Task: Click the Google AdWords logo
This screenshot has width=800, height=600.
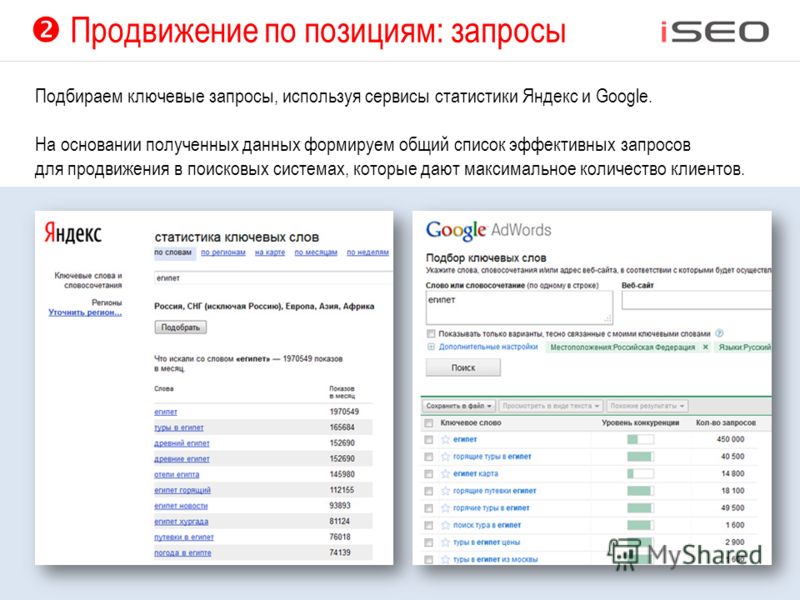Action: click(x=488, y=231)
